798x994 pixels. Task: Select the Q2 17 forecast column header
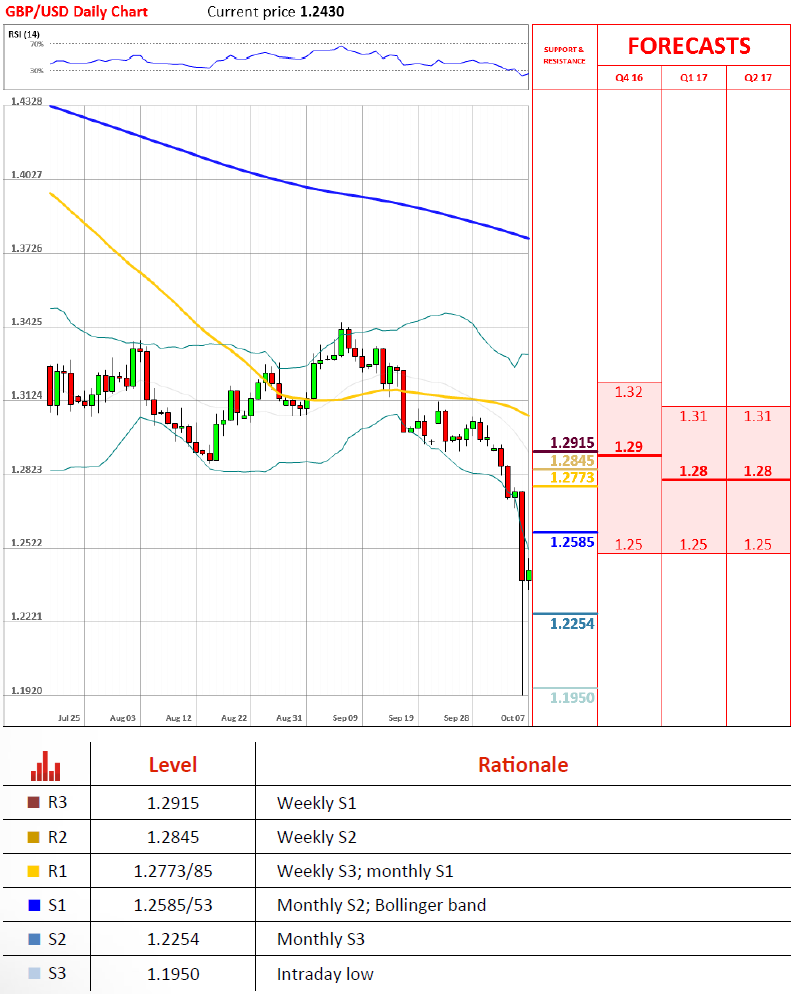(x=758, y=77)
